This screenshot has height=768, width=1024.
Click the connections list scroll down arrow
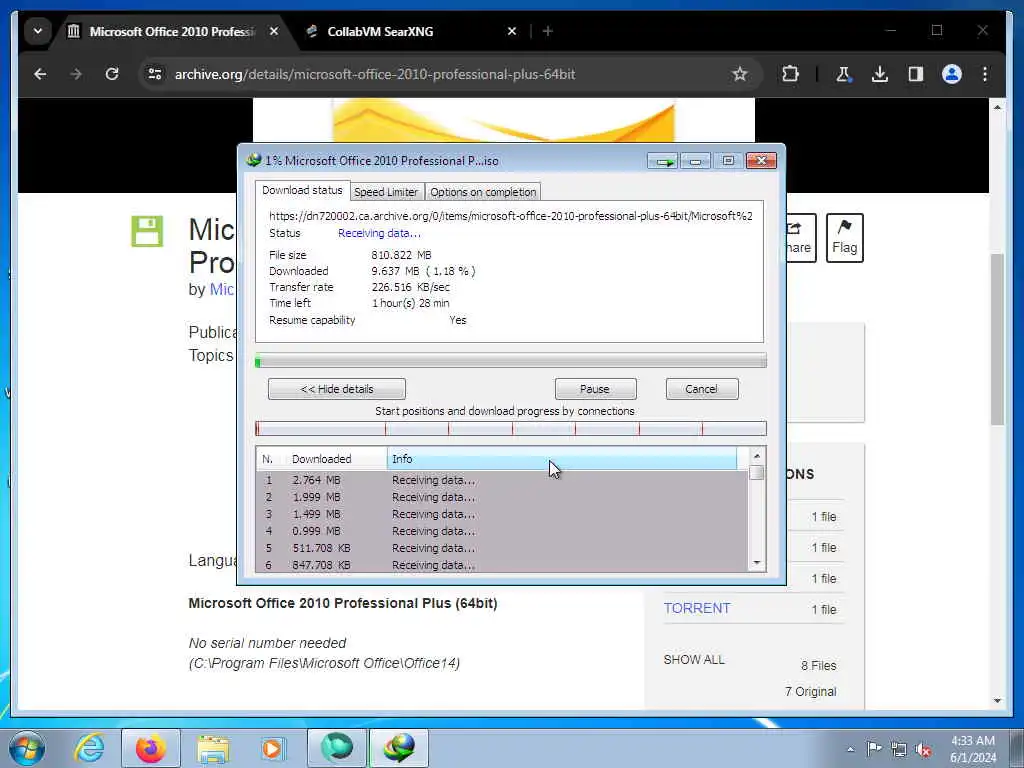point(757,563)
